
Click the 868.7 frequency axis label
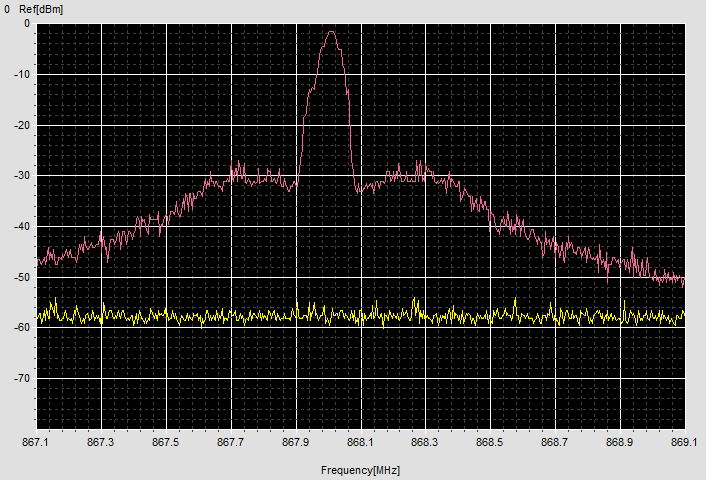pyautogui.click(x=554, y=443)
